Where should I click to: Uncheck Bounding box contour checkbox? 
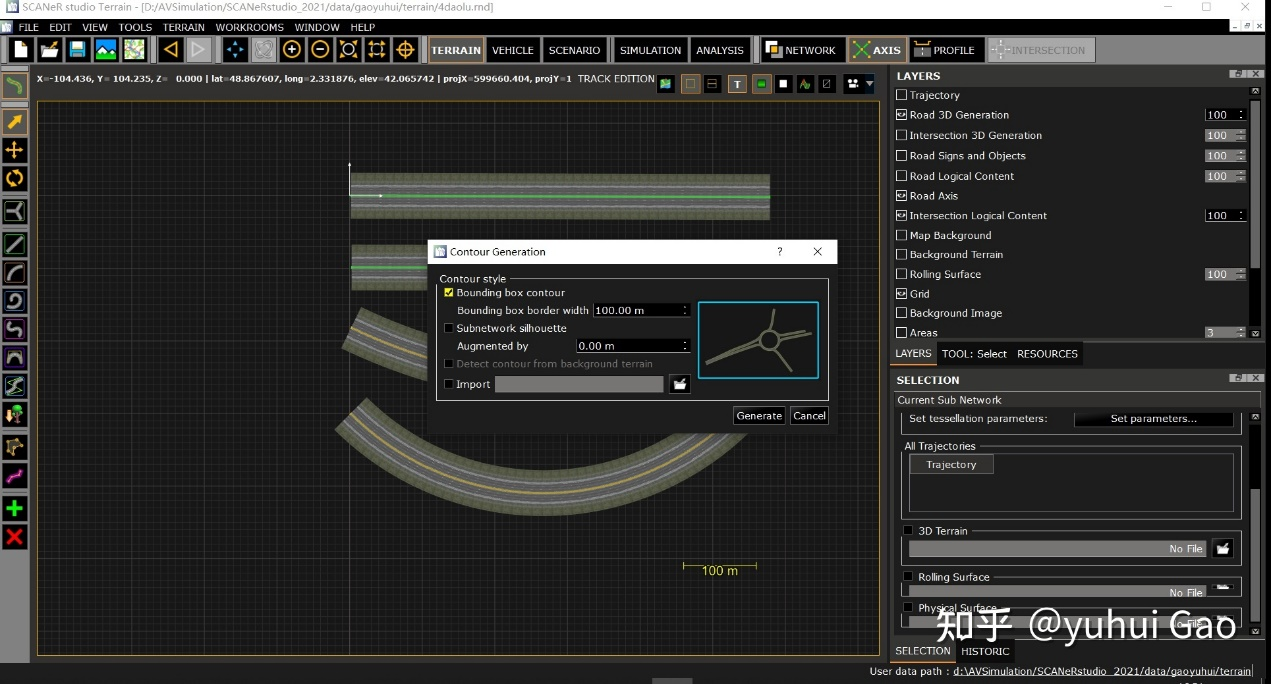pos(449,293)
